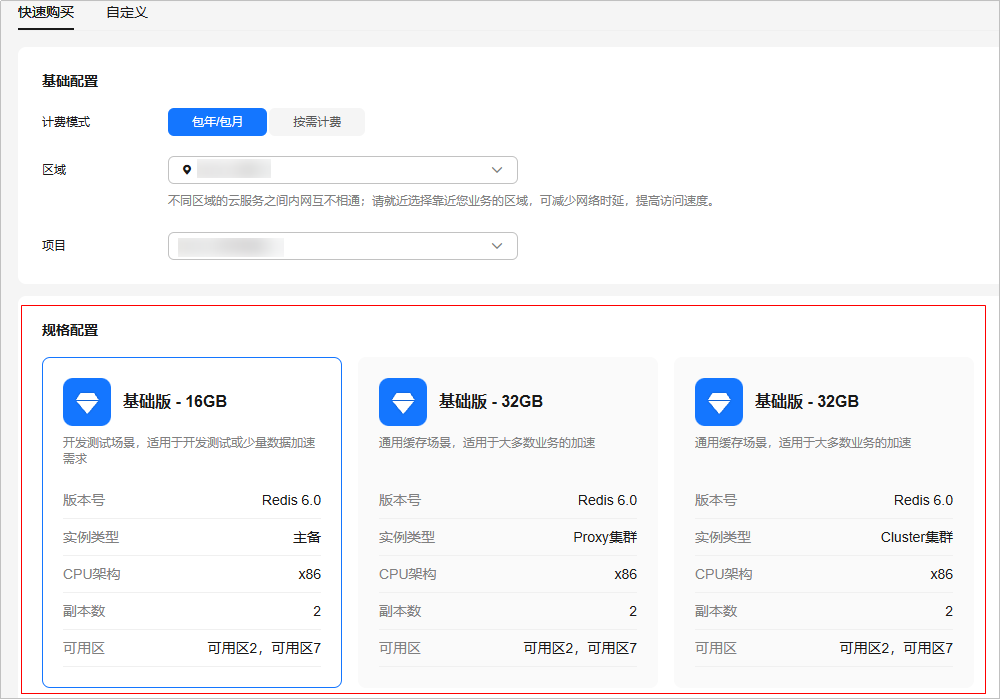Click 可用区2，可用区7 in the Cluster集群 card
Image resolution: width=1000 pixels, height=699 pixels.
896,648
